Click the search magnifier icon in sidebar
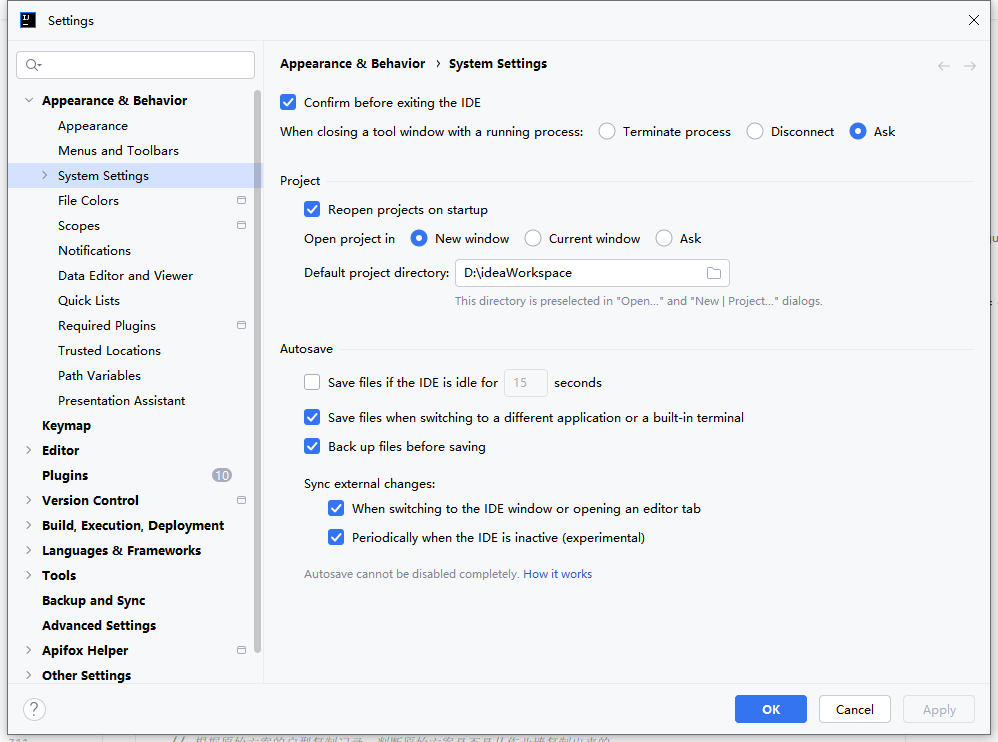The image size is (998, 742). (32, 65)
